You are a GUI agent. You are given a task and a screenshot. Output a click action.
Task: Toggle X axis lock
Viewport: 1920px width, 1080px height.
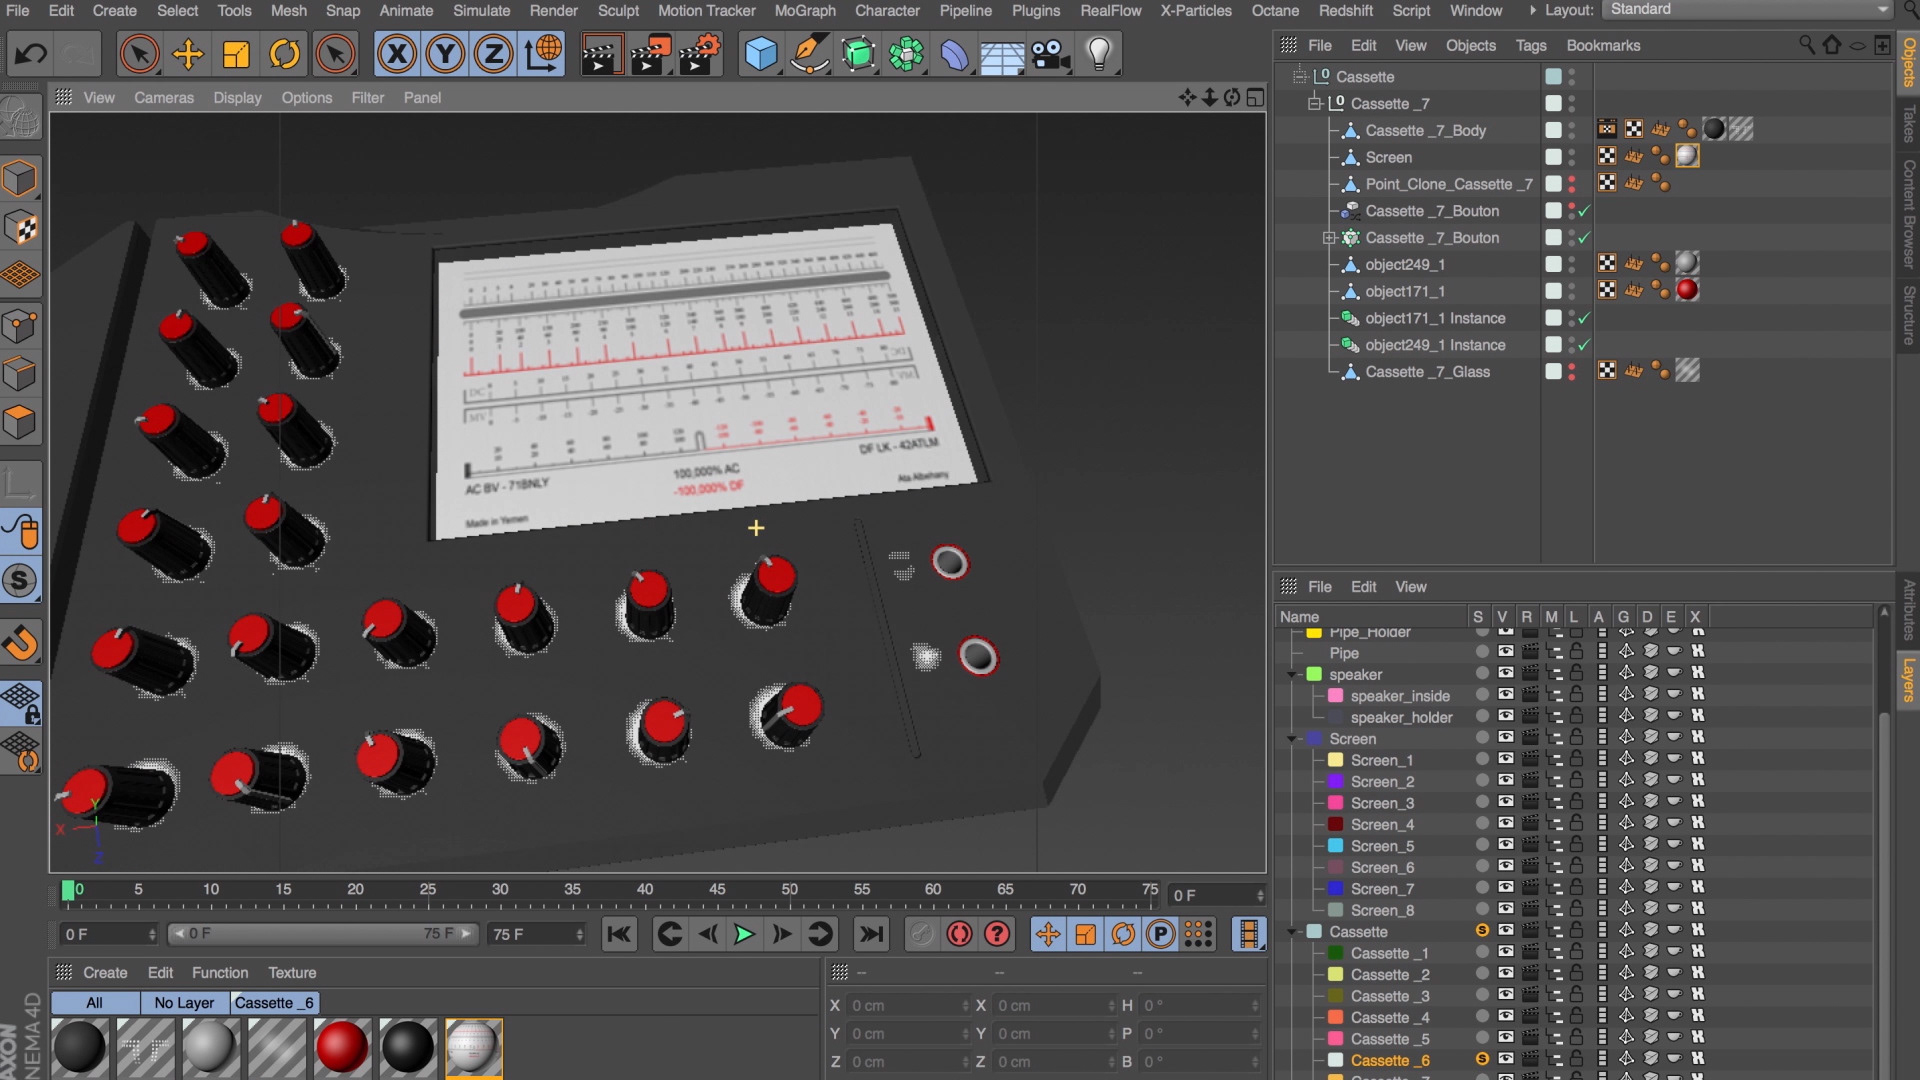(397, 54)
